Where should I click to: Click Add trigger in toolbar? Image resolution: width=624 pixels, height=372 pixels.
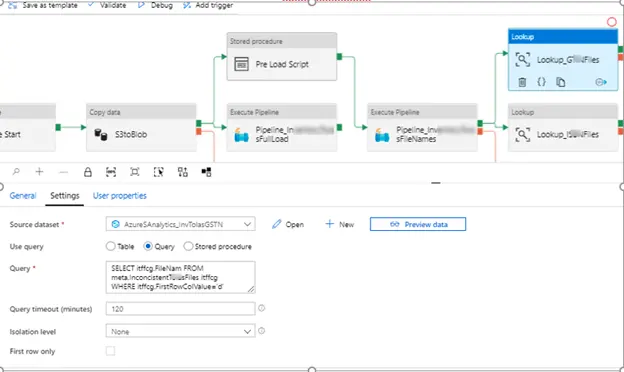tap(208, 6)
